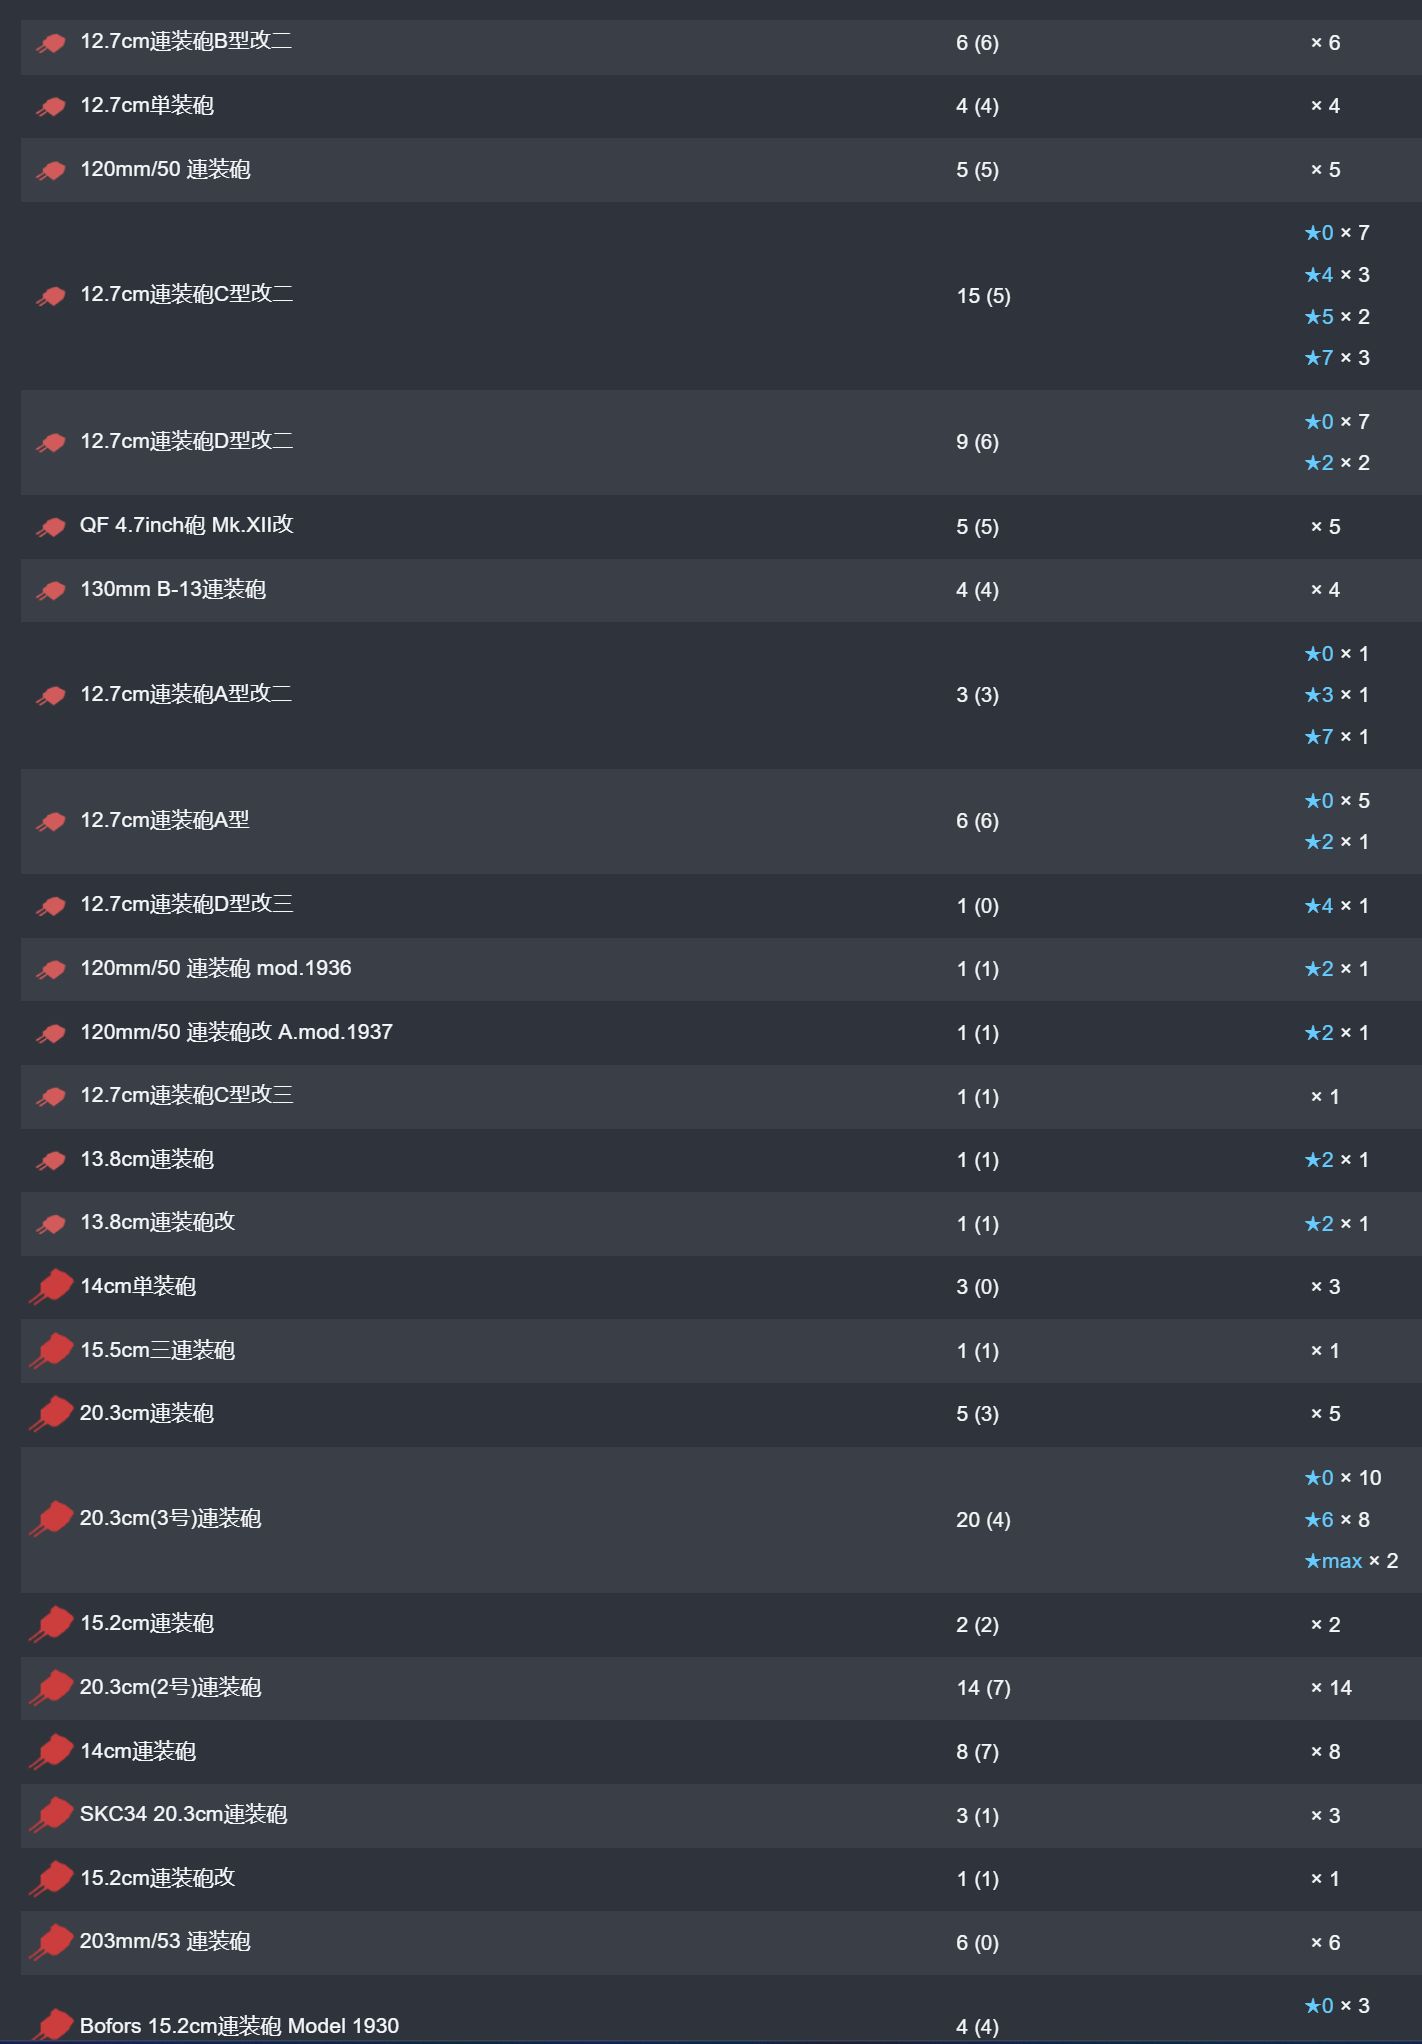Click the ★6 × 8 entry for 20.3cm(3号)連装砲
The width and height of the screenshot is (1422, 2044).
click(x=1337, y=1520)
